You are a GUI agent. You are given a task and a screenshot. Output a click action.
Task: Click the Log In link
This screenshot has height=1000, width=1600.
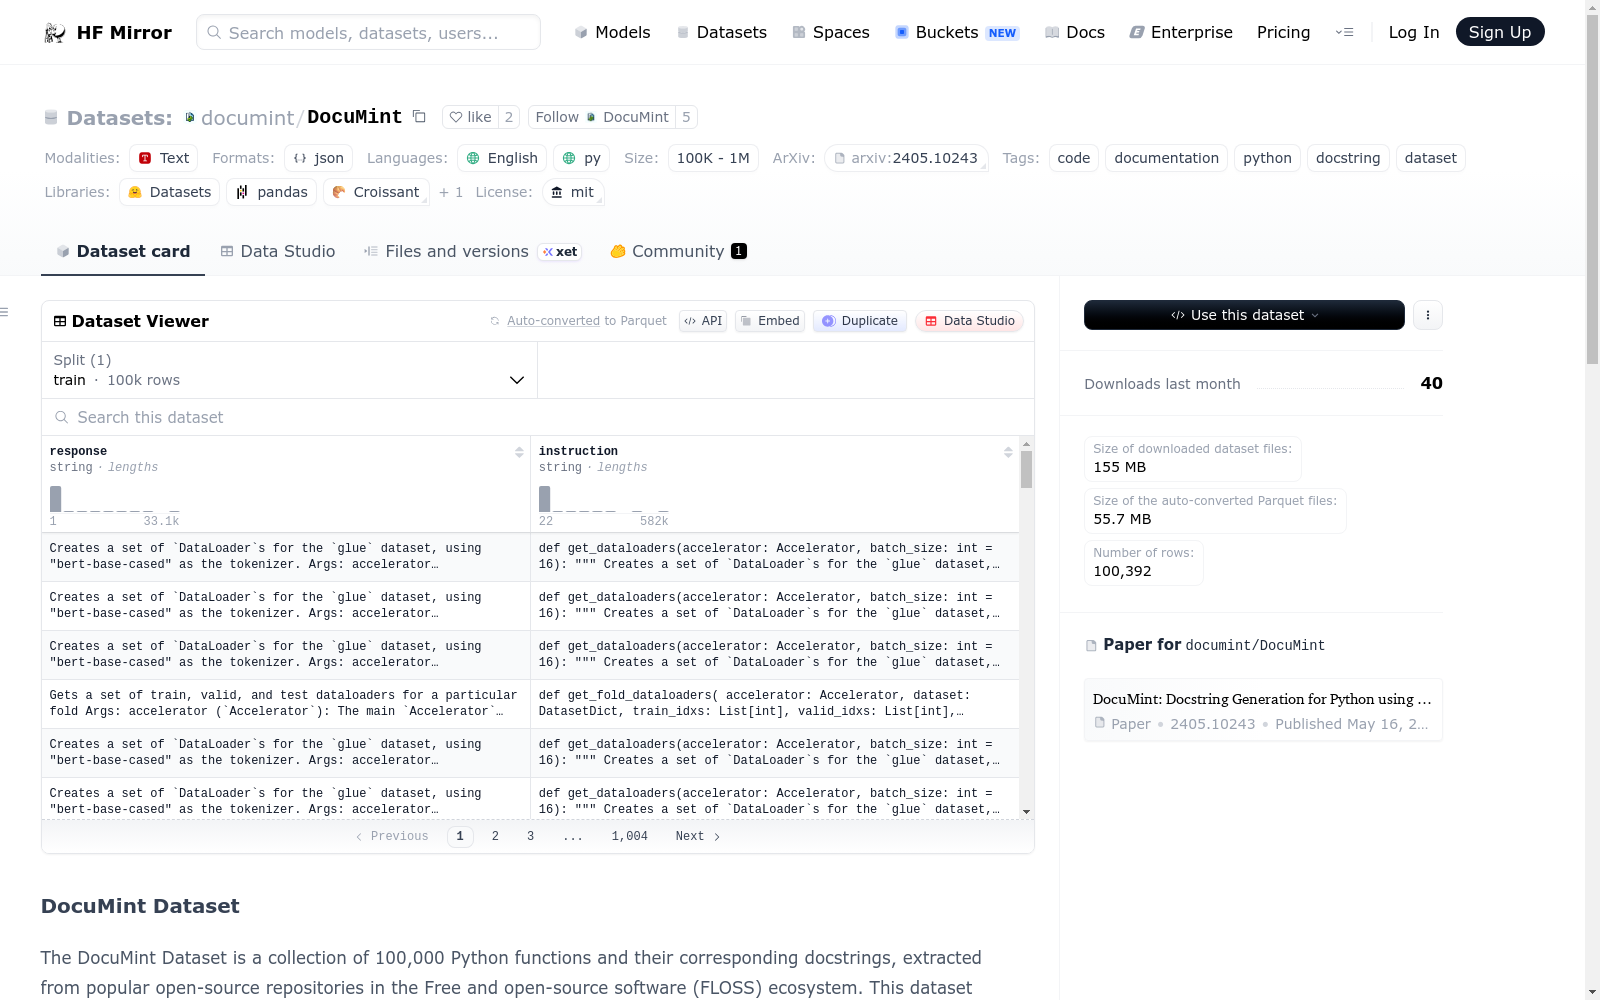[1414, 32]
